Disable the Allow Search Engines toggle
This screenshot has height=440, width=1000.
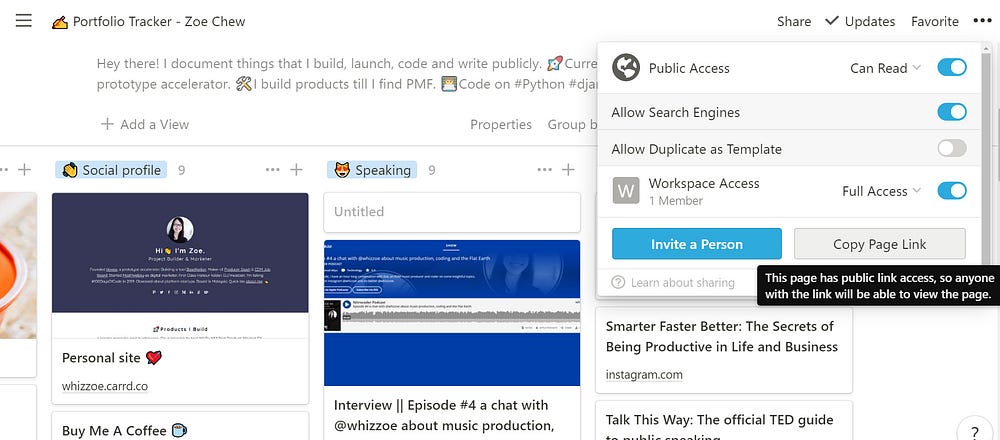coord(952,112)
